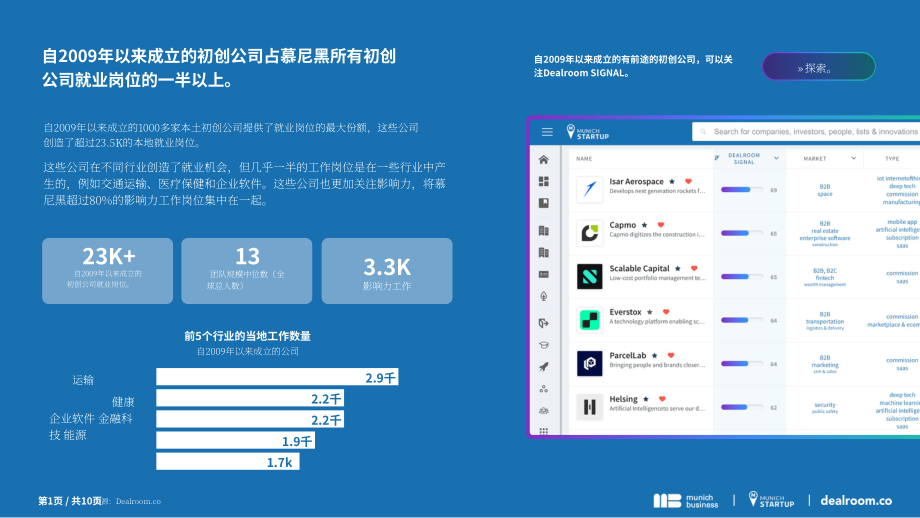Click the signal bar for Scalable Capital
The height and width of the screenshot is (518, 920).
pos(742,276)
